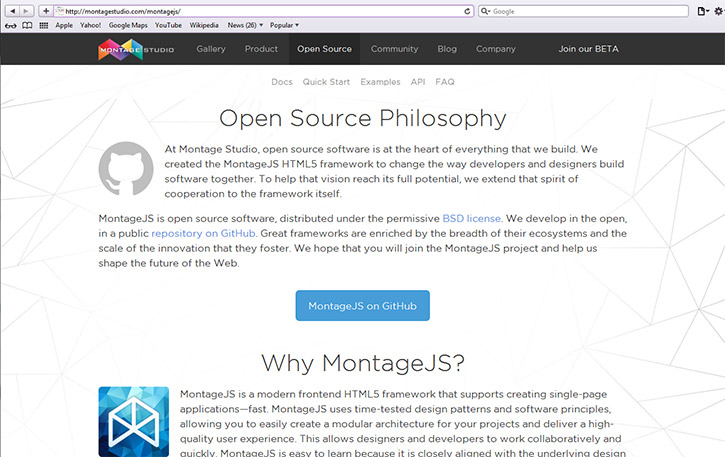Open the Apple bookmark

coord(64,25)
